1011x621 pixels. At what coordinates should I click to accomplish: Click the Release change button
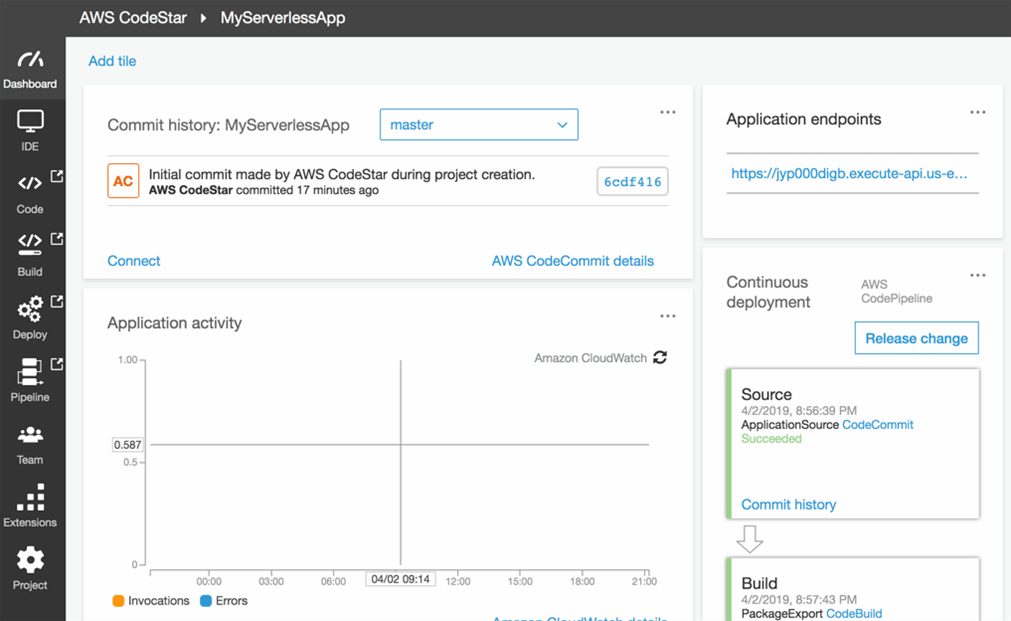(x=916, y=338)
